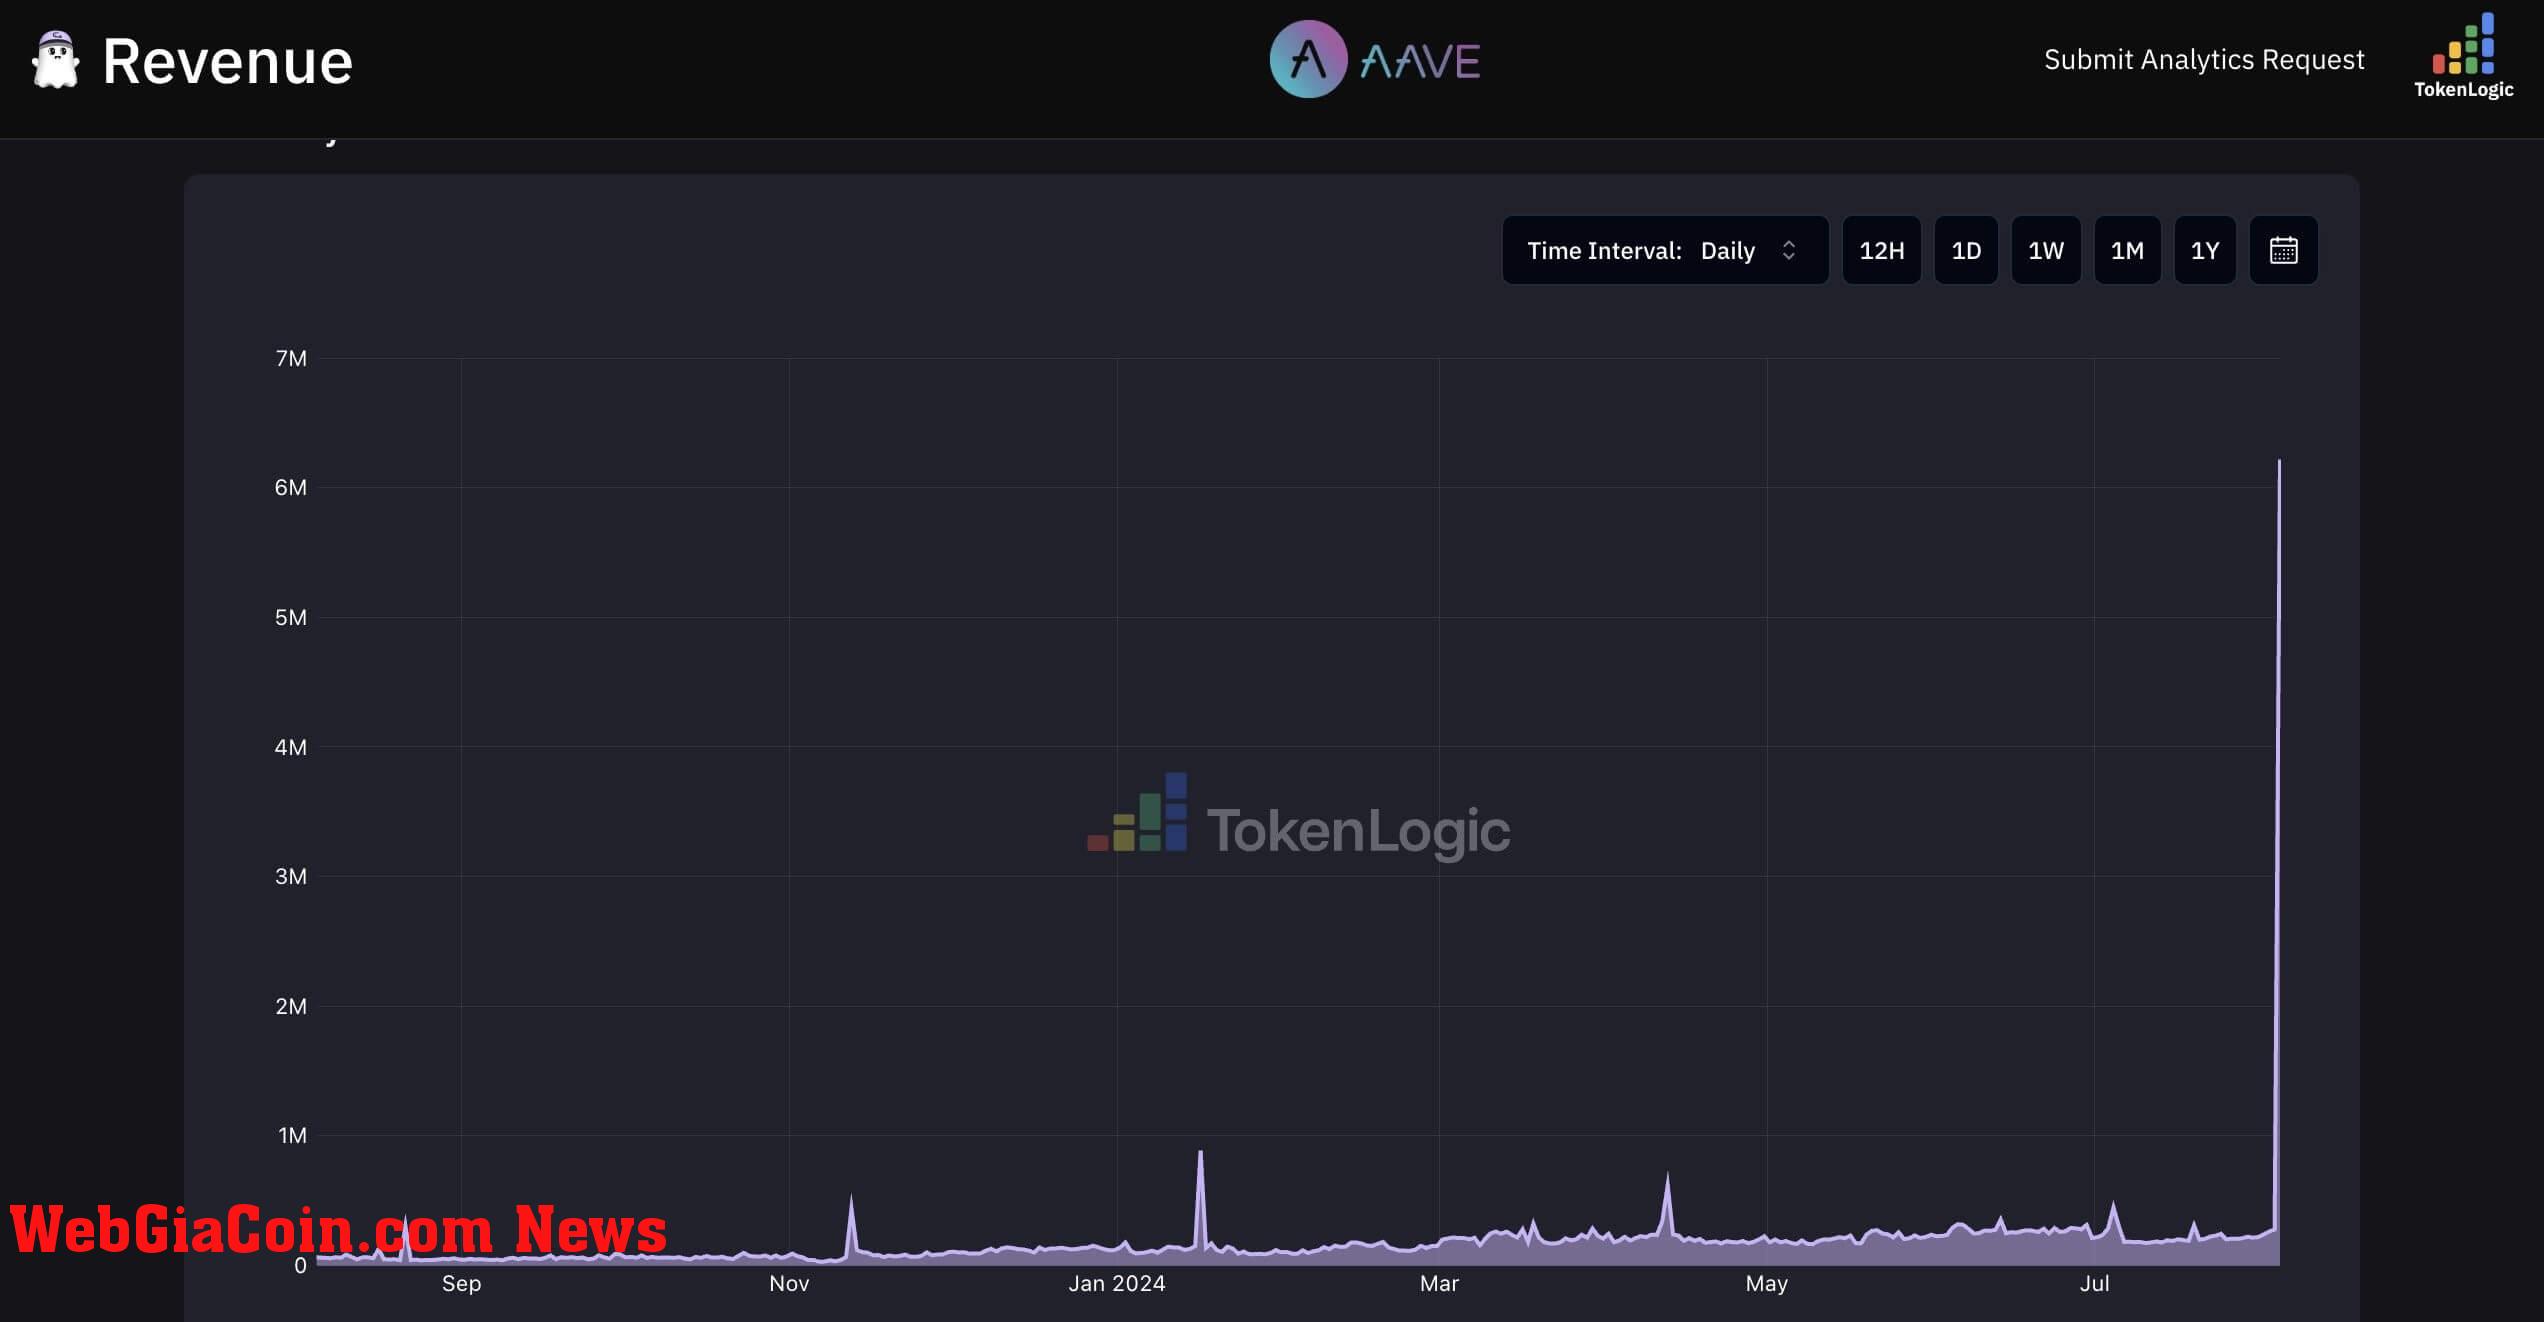Click the 5M y-axis label
Viewport: 2544px width, 1322px height.
pos(291,617)
